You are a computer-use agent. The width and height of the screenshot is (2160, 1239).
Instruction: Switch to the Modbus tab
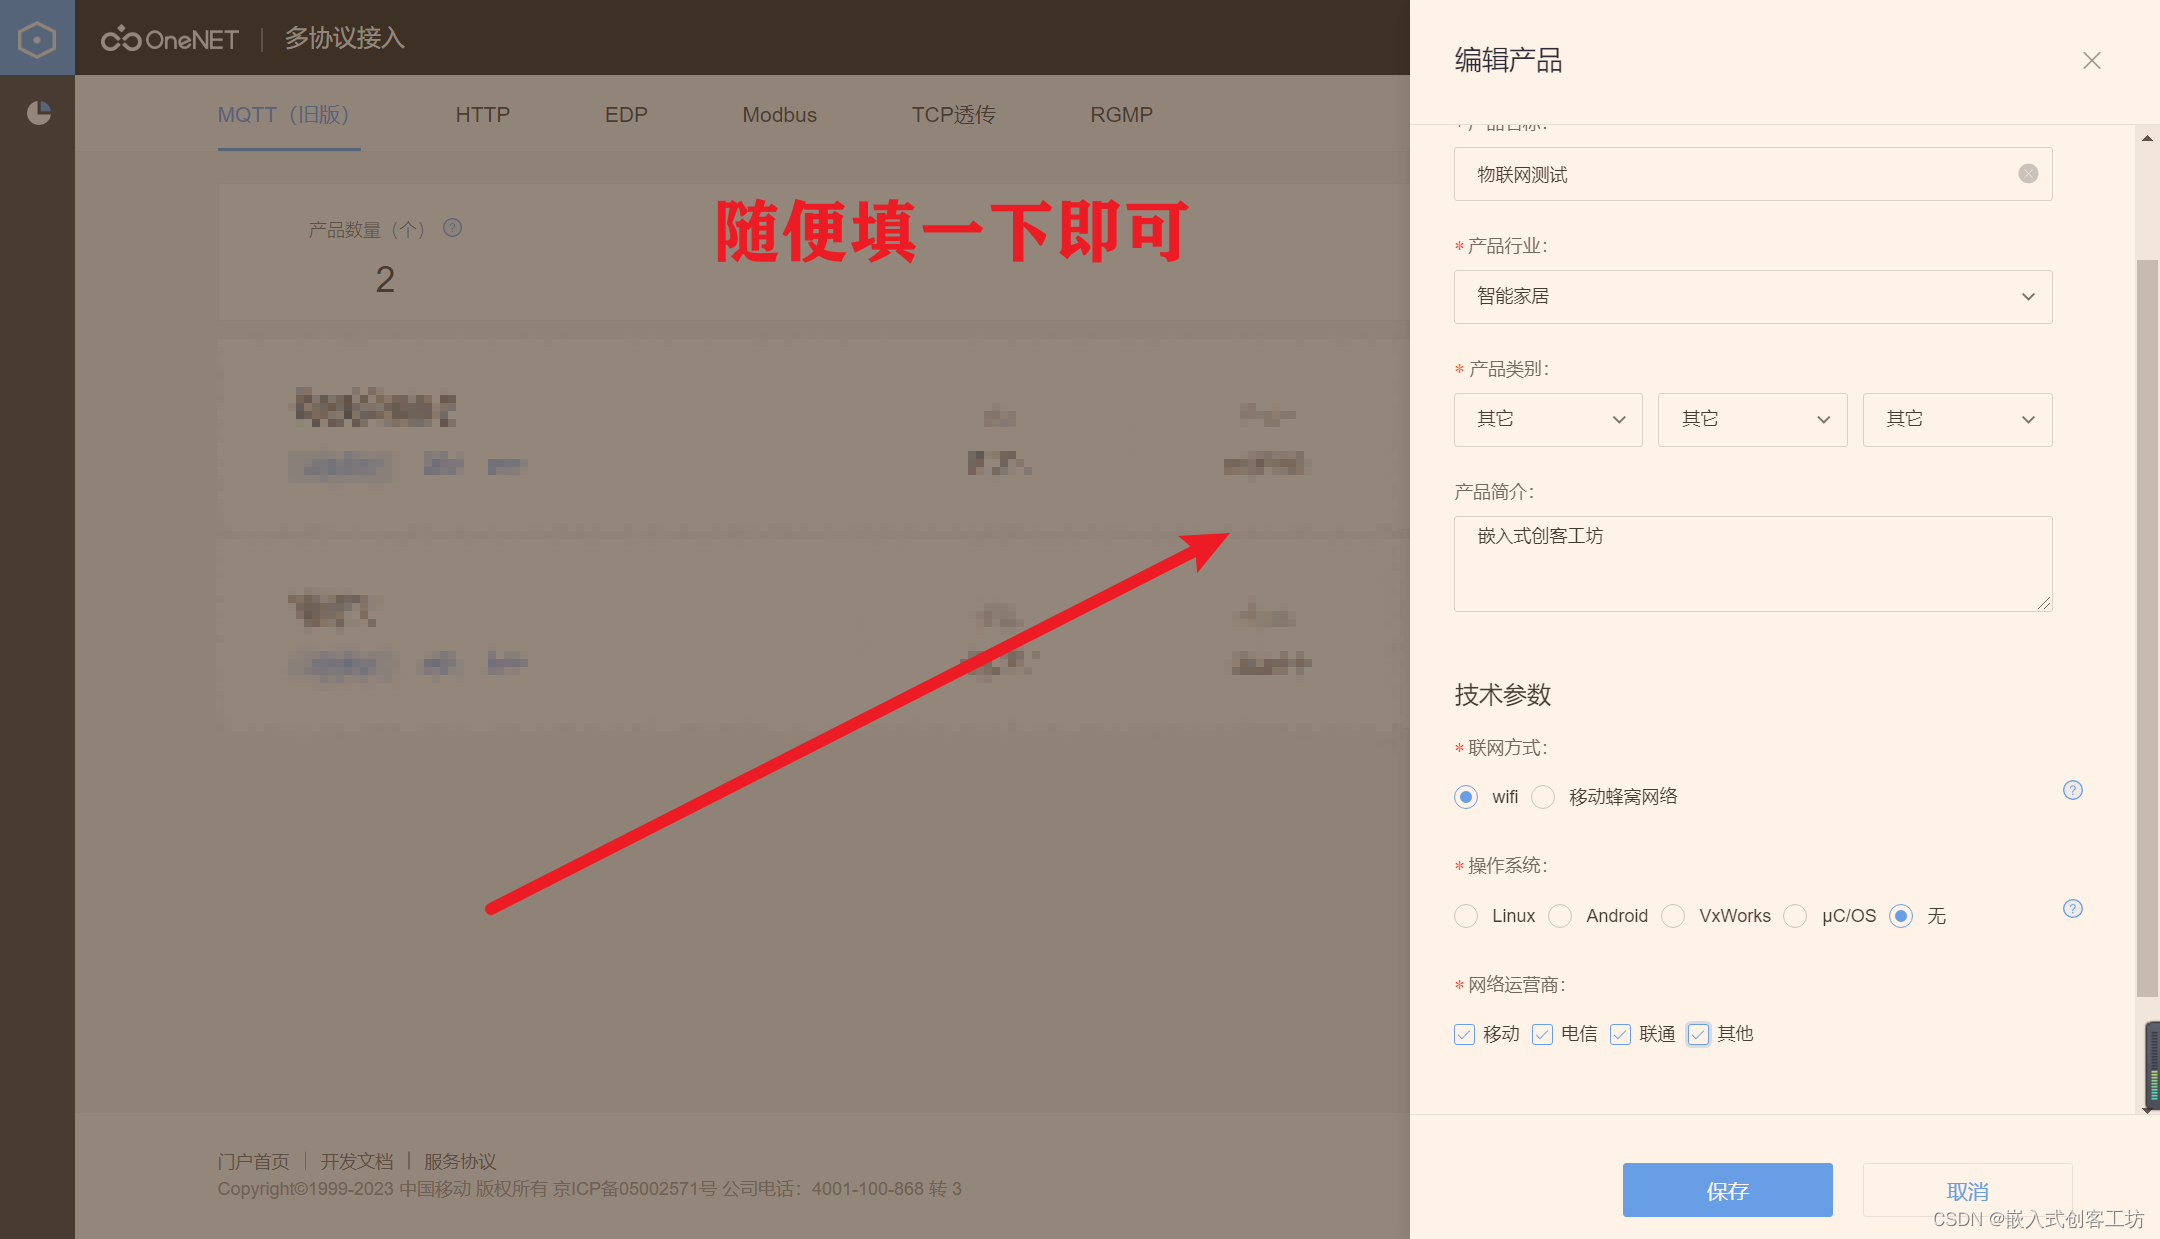tap(779, 114)
